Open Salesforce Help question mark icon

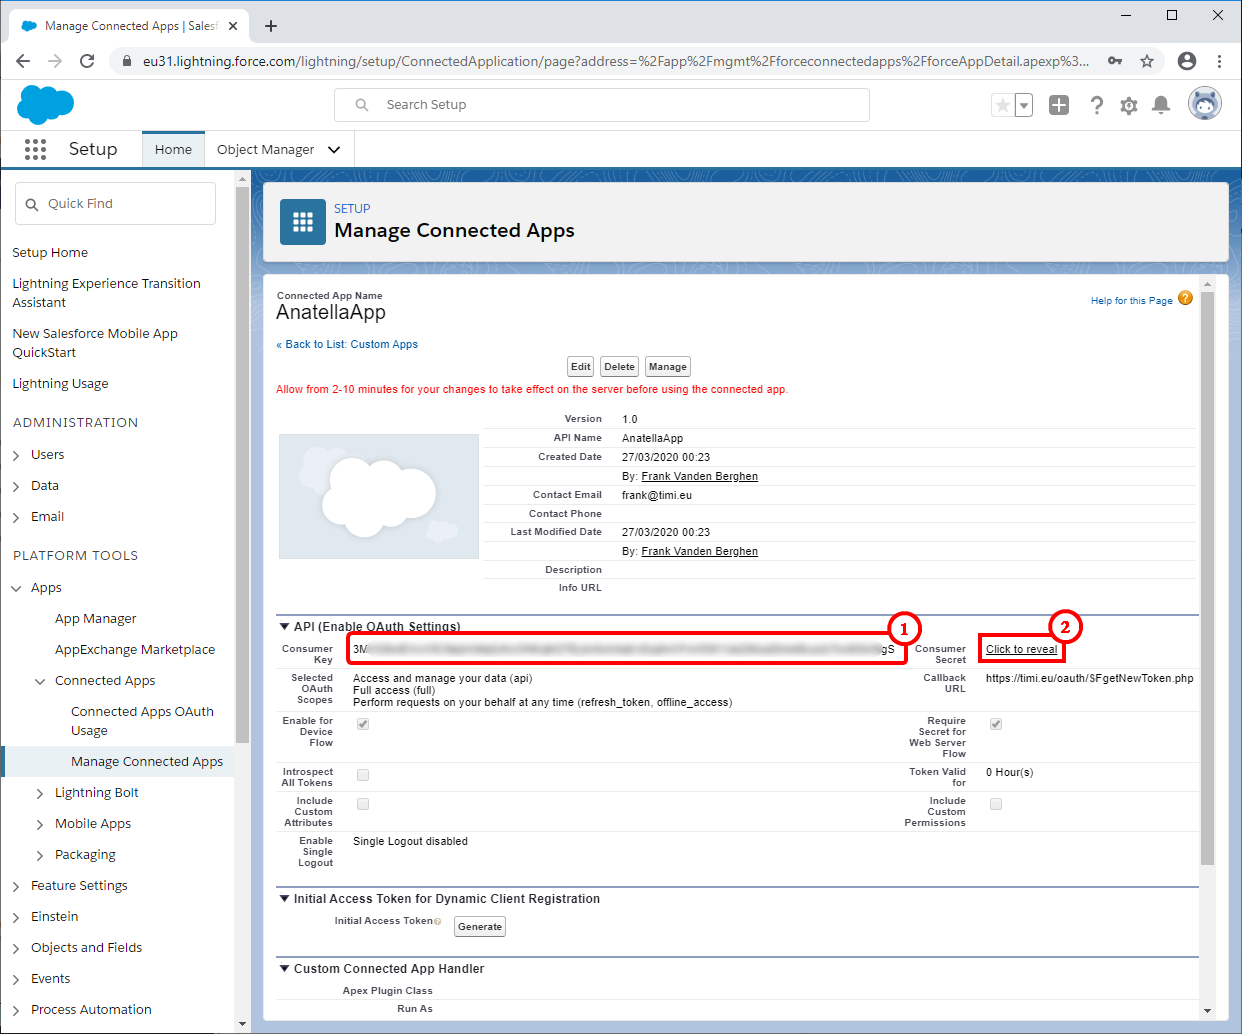pos(1097,105)
